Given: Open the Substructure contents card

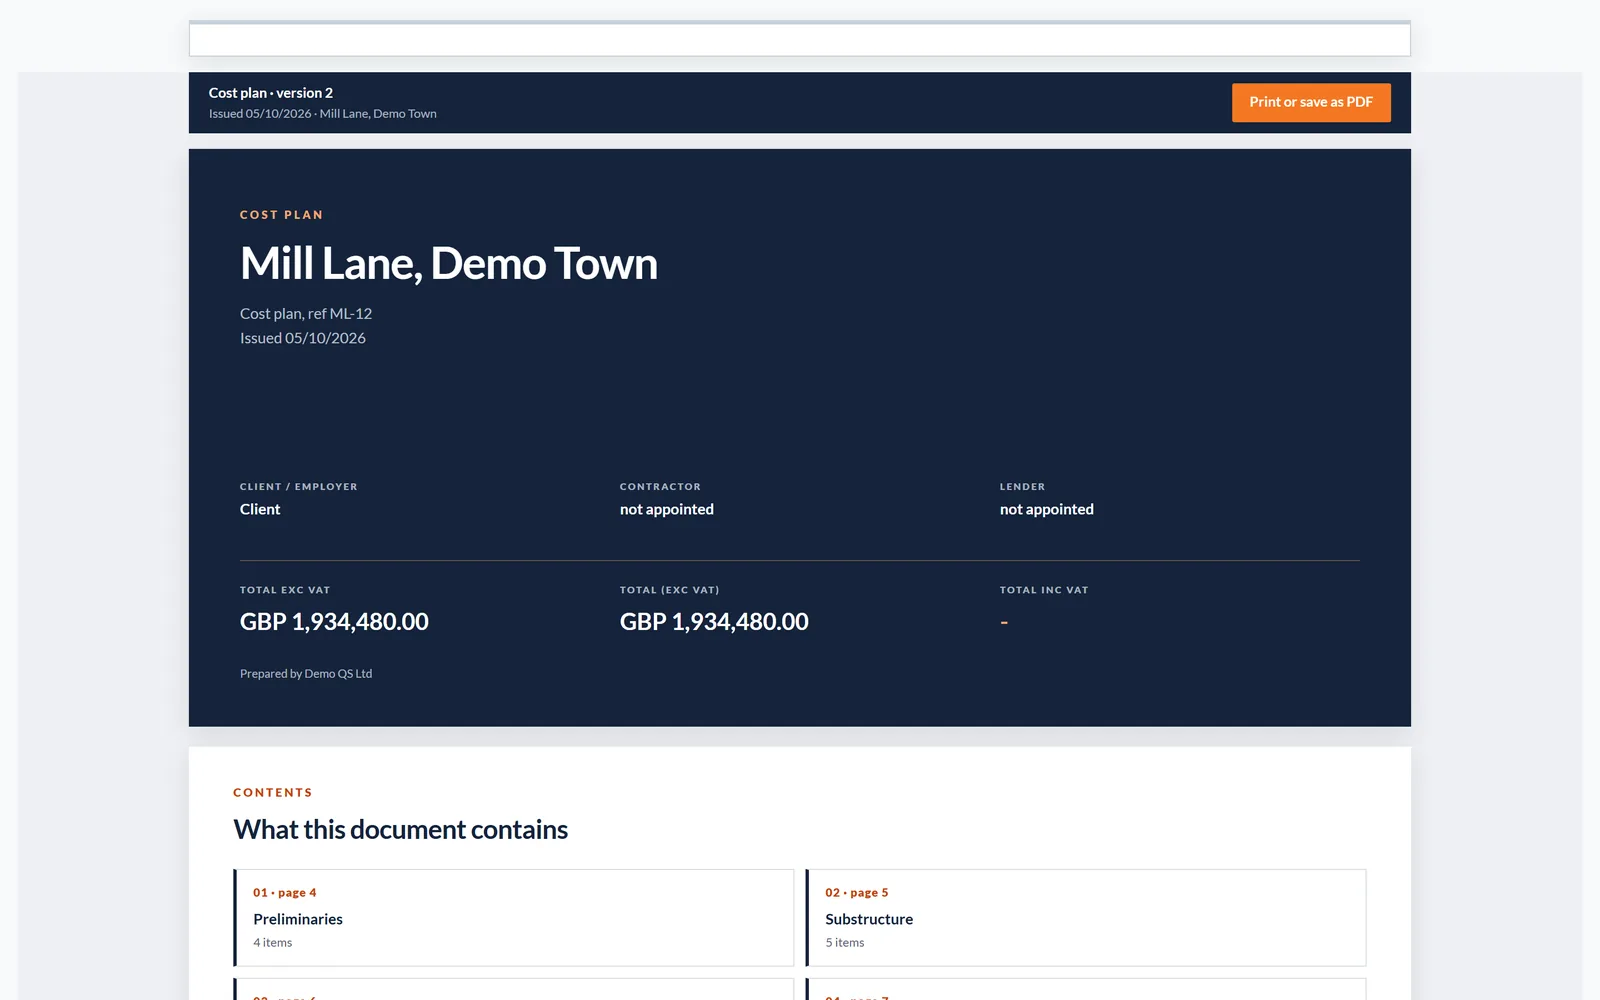Looking at the screenshot, I should click(x=1086, y=917).
